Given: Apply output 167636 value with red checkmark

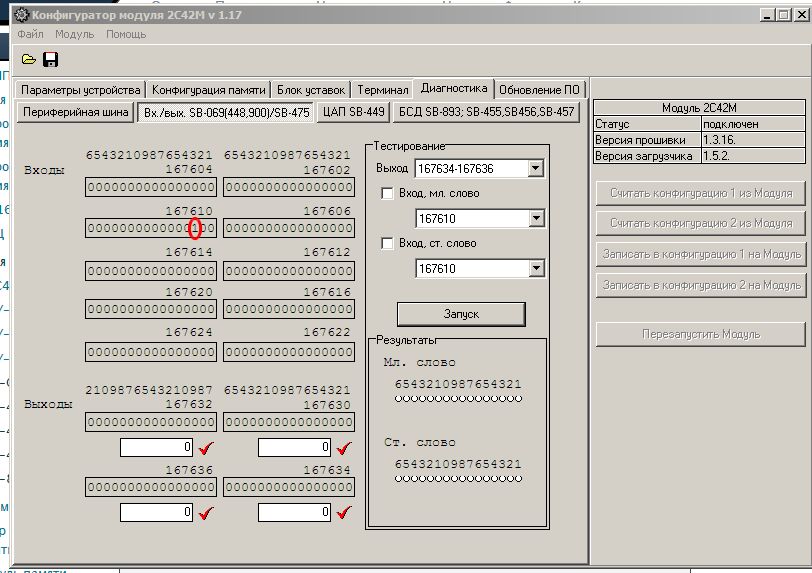Looking at the screenshot, I should [206, 513].
